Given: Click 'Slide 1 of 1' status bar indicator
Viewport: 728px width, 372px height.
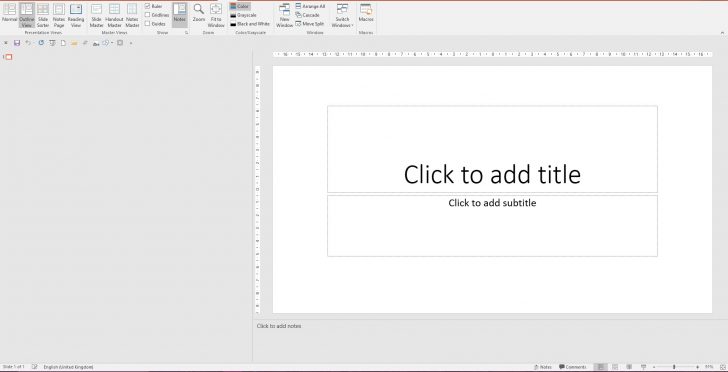Looking at the screenshot, I should click(13, 367).
